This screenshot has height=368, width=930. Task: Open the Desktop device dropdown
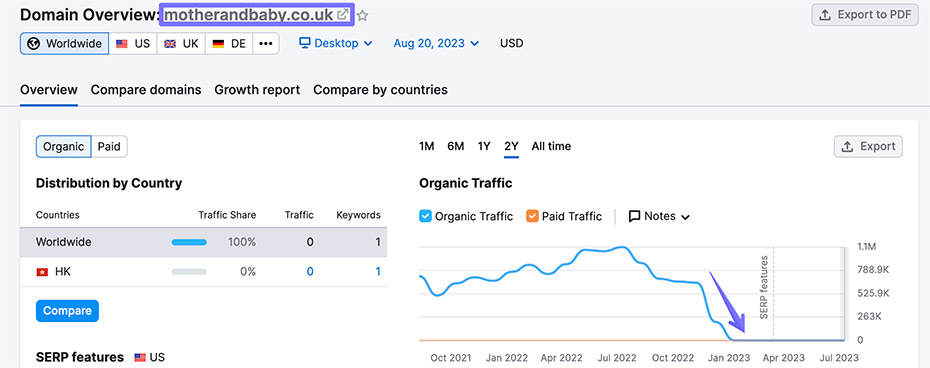(x=336, y=43)
